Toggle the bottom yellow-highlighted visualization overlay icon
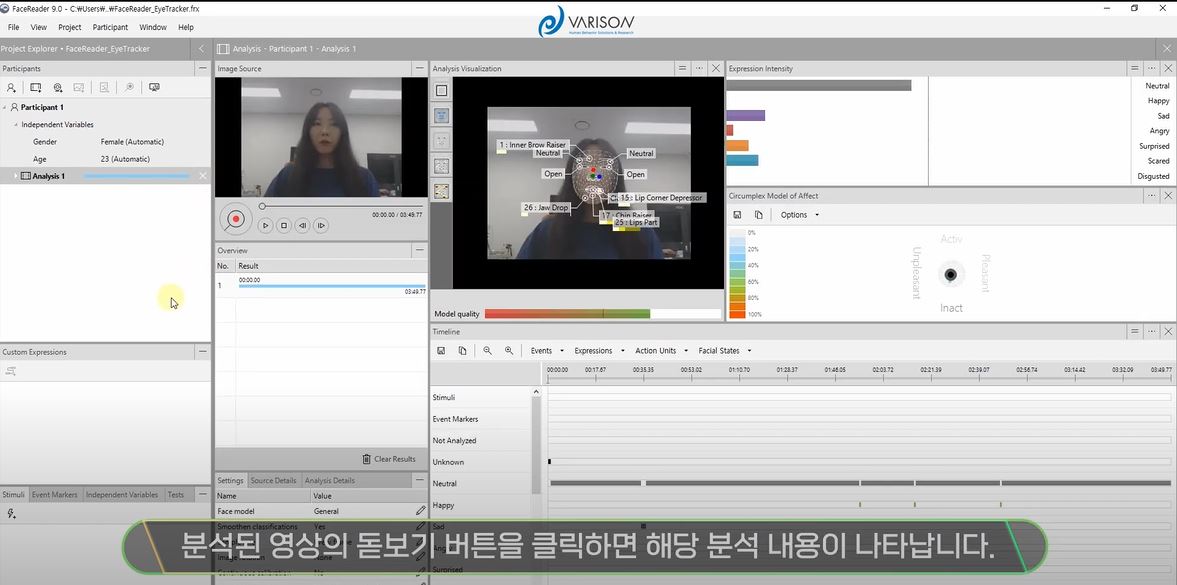This screenshot has height=585, width=1177. click(x=441, y=191)
